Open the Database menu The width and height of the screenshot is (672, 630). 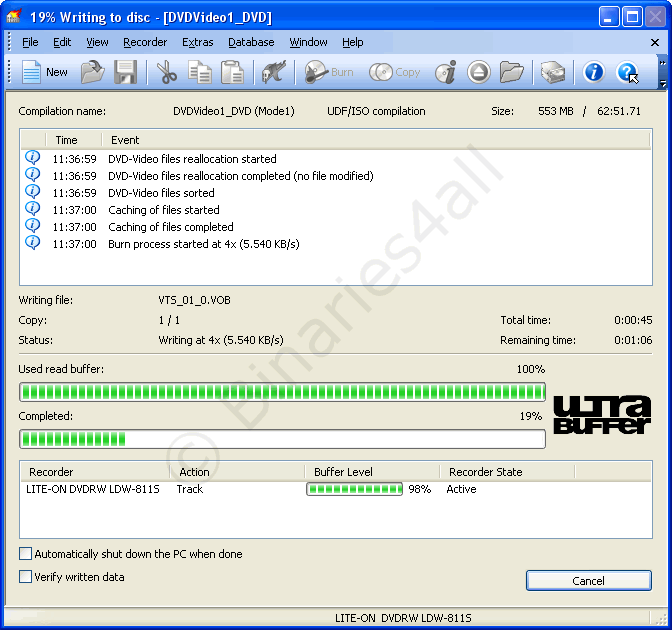click(251, 42)
